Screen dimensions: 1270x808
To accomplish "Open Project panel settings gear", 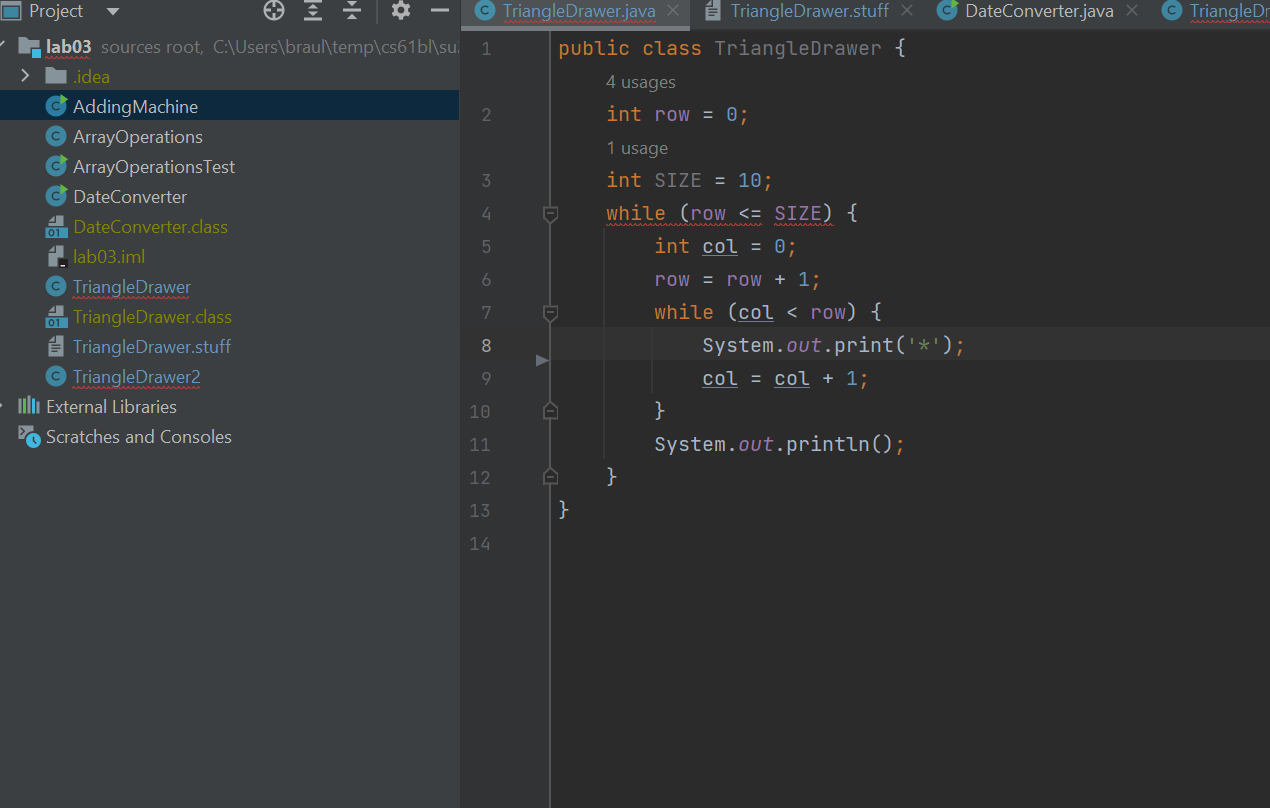I will coord(401,11).
